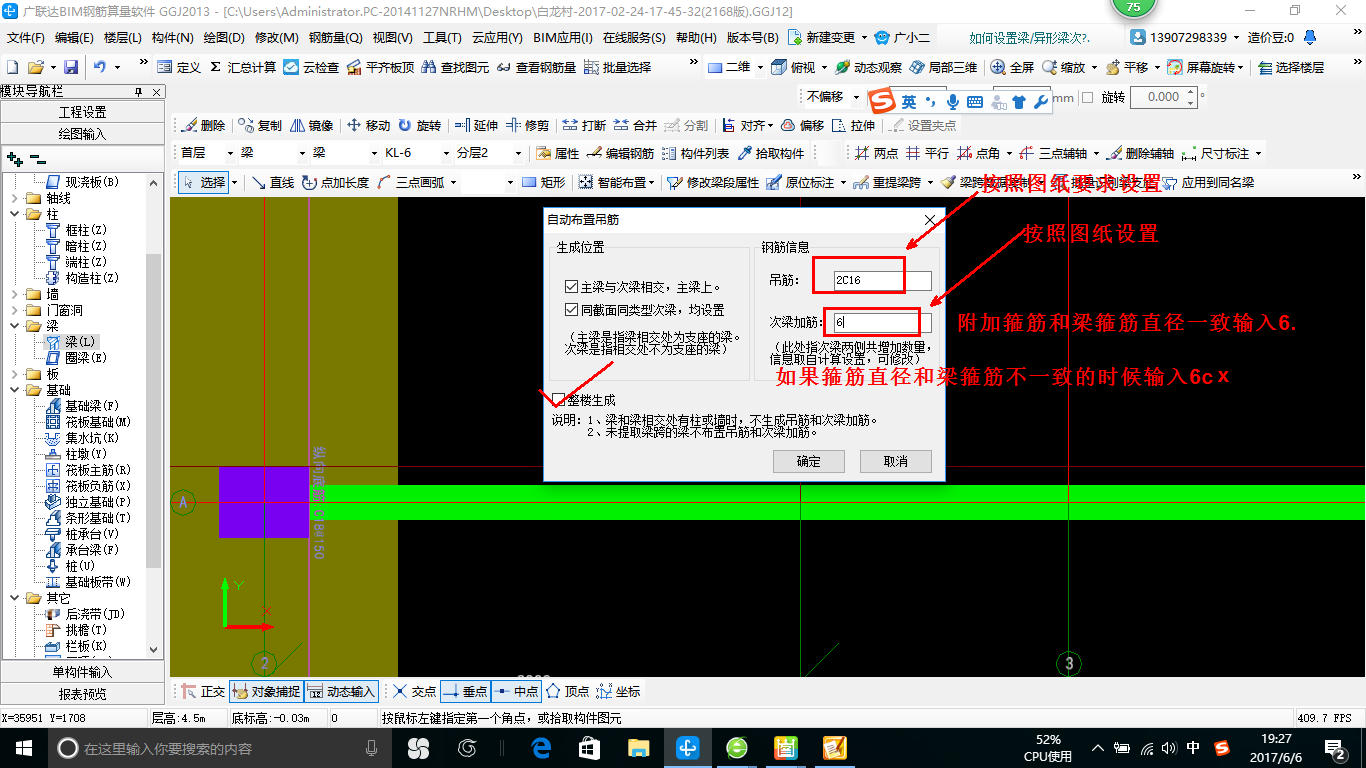Open the 定义 (Define) tool
The image size is (1366, 768).
(x=179, y=67)
